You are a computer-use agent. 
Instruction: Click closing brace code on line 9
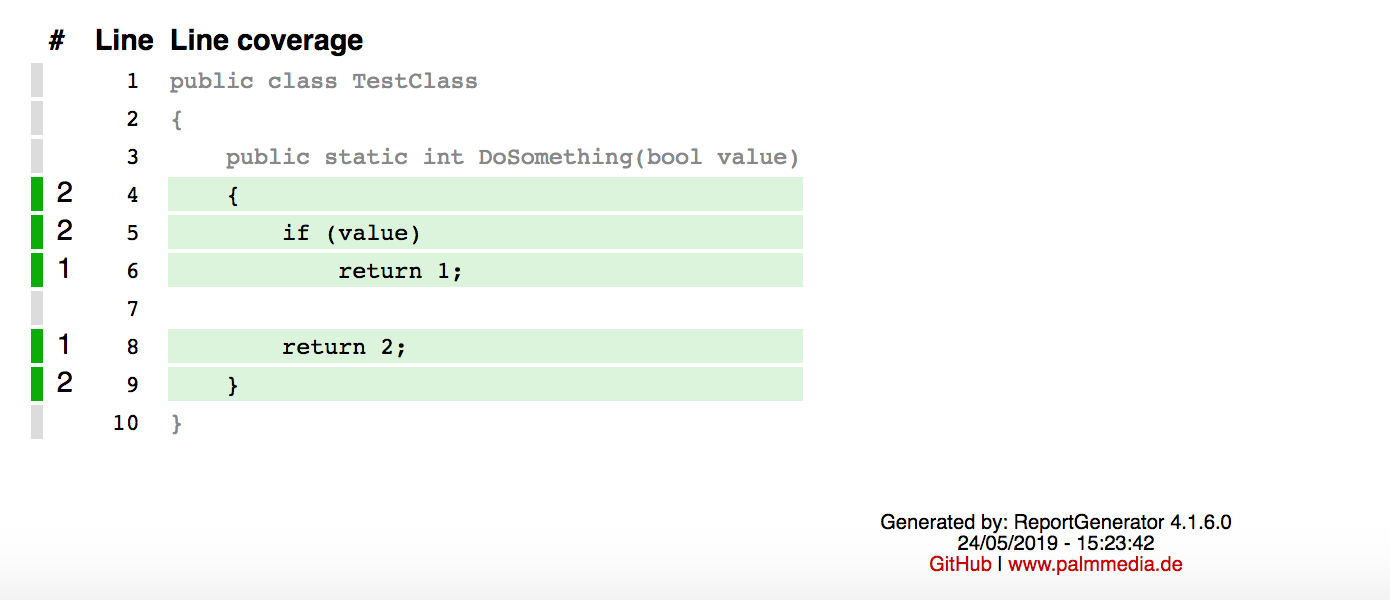click(233, 385)
